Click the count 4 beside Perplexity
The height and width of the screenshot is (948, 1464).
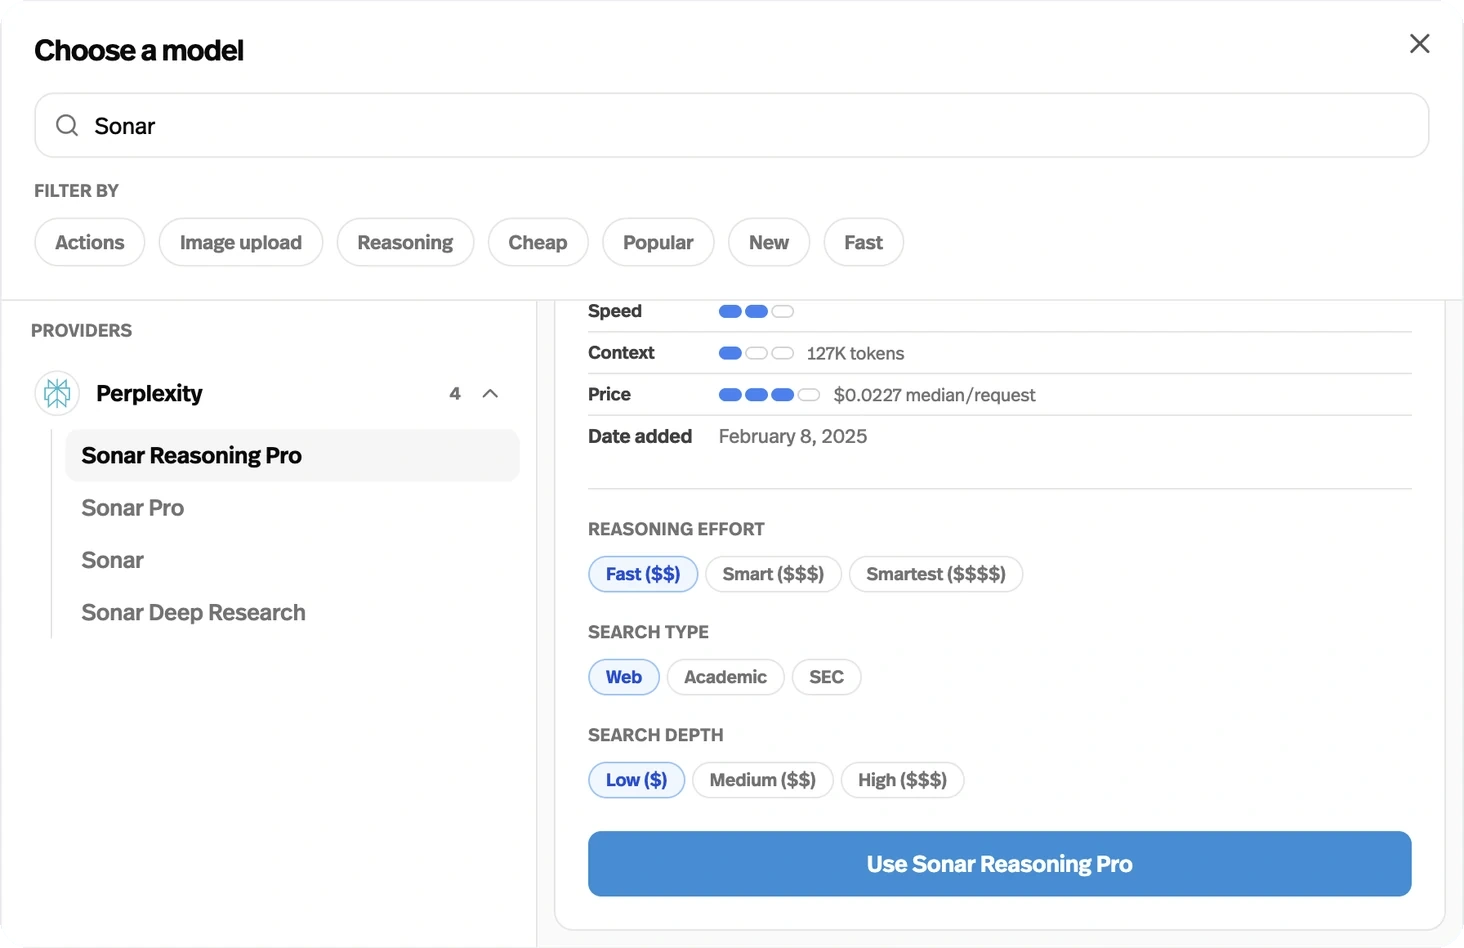point(455,393)
